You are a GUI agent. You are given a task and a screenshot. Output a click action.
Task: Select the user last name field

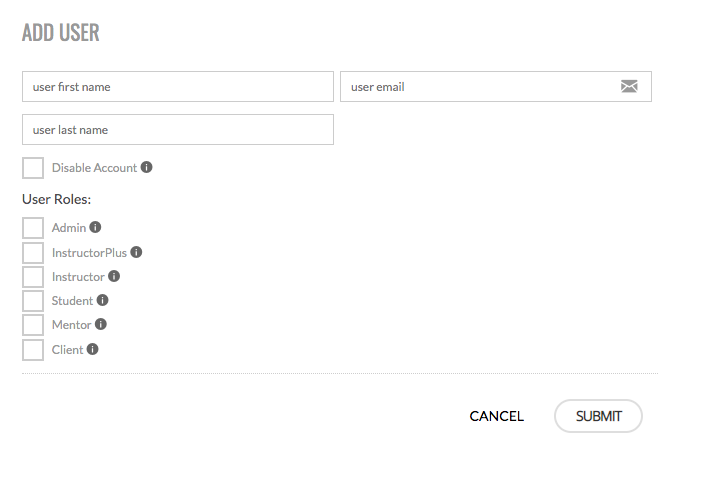point(177,130)
